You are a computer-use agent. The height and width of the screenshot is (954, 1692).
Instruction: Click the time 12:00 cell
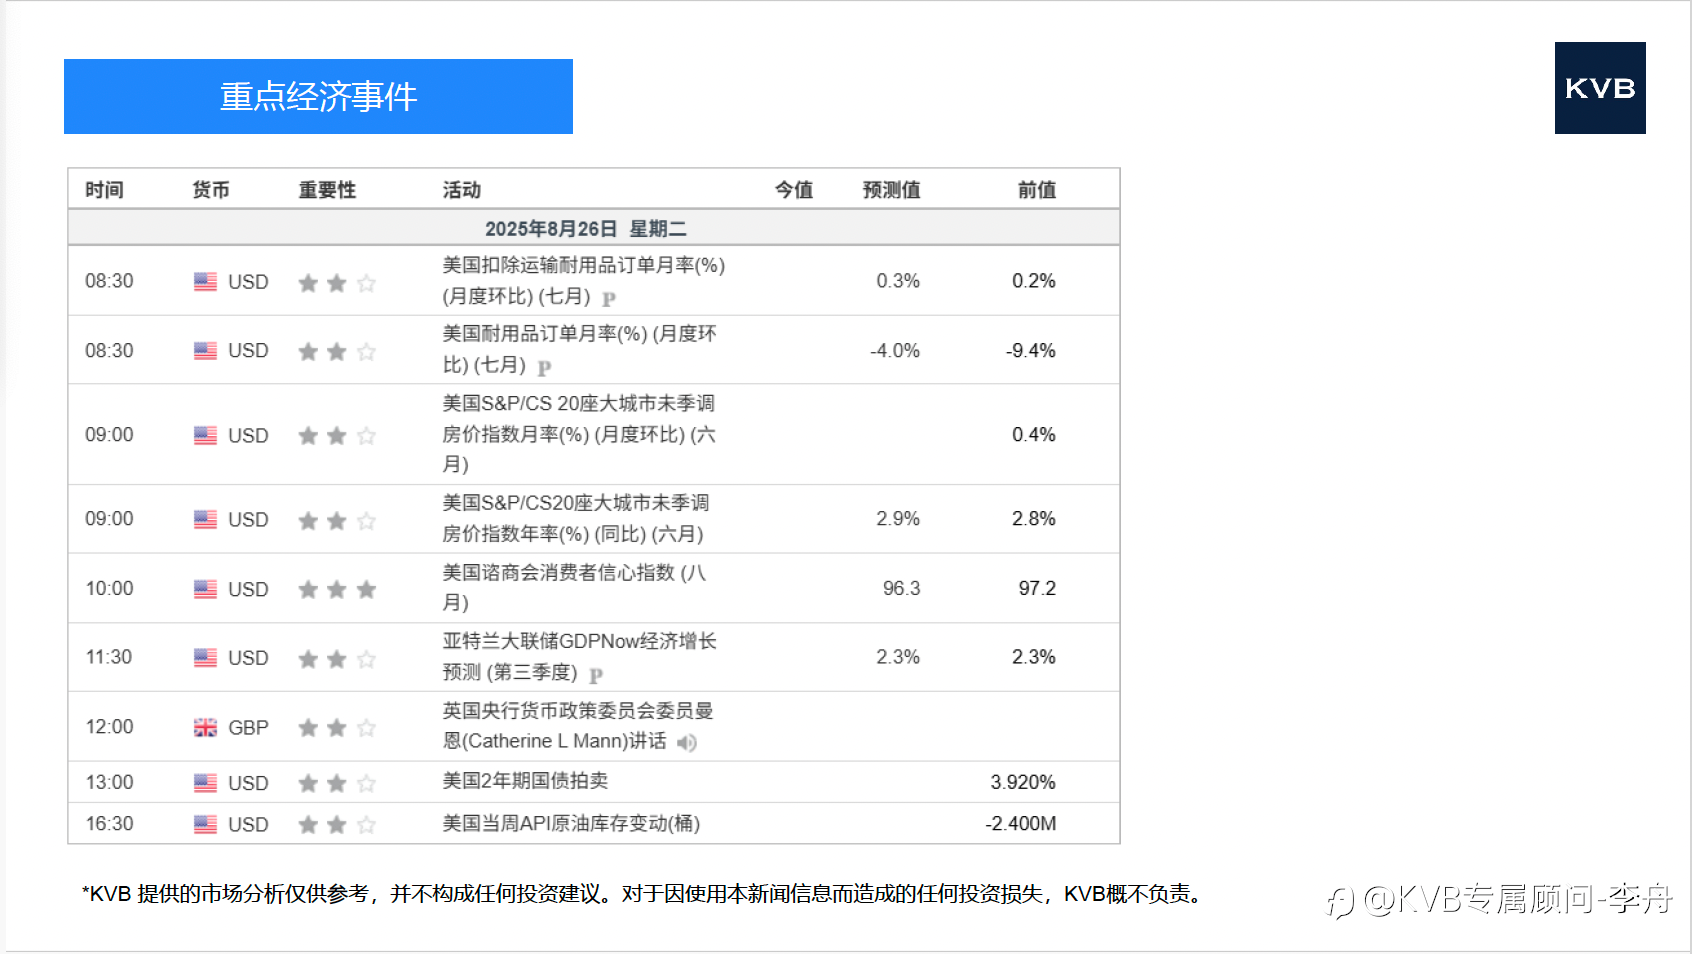pos(109,726)
